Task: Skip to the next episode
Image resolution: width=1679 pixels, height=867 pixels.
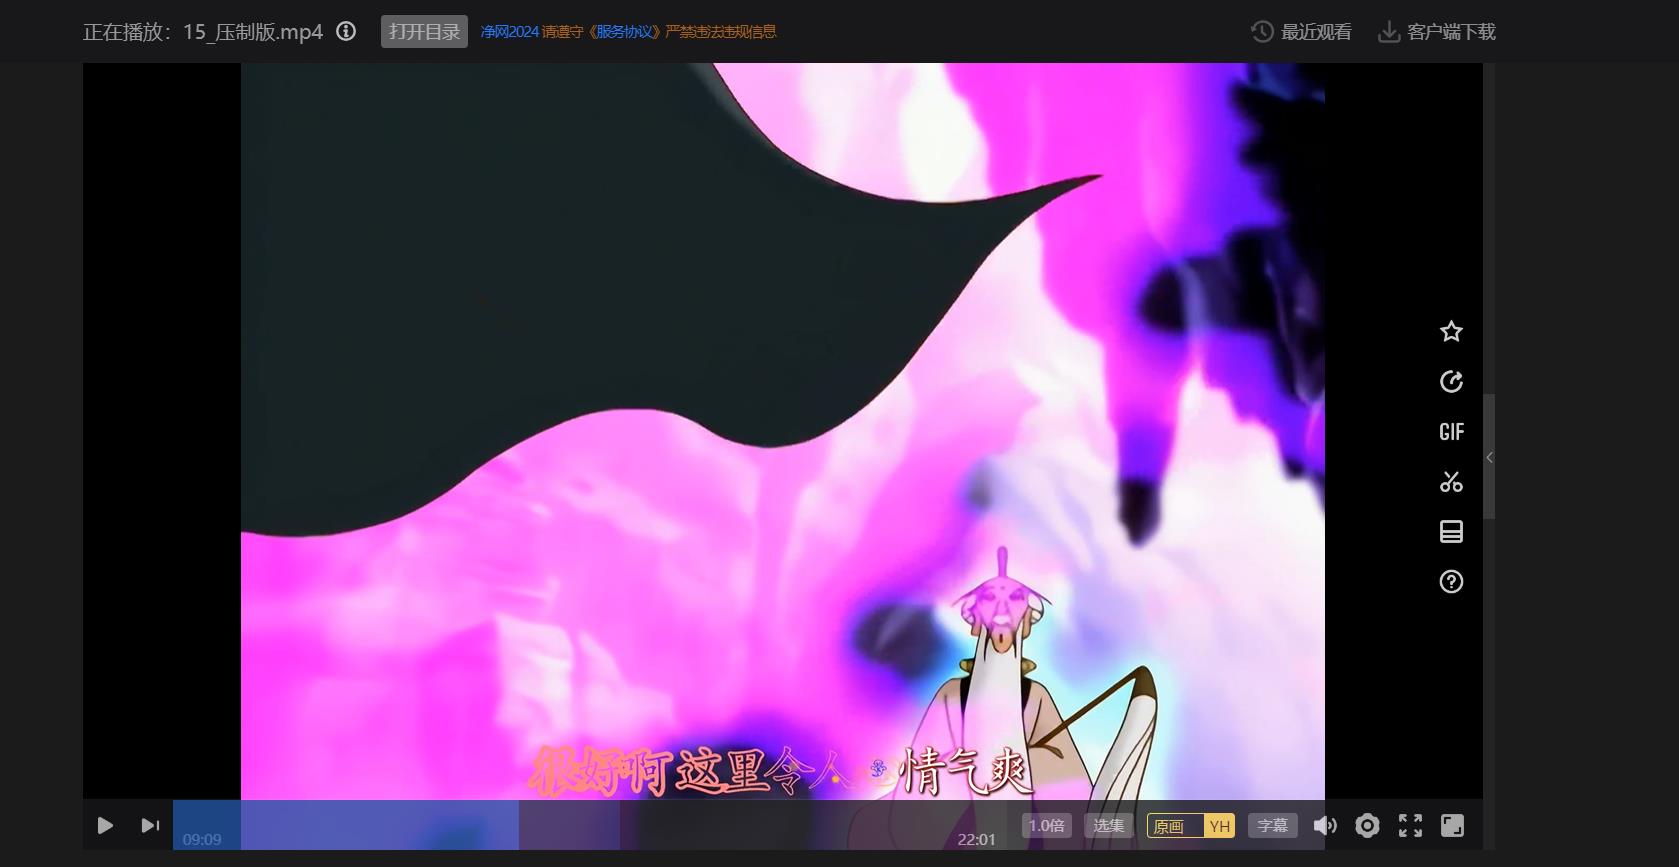Action: 150,825
